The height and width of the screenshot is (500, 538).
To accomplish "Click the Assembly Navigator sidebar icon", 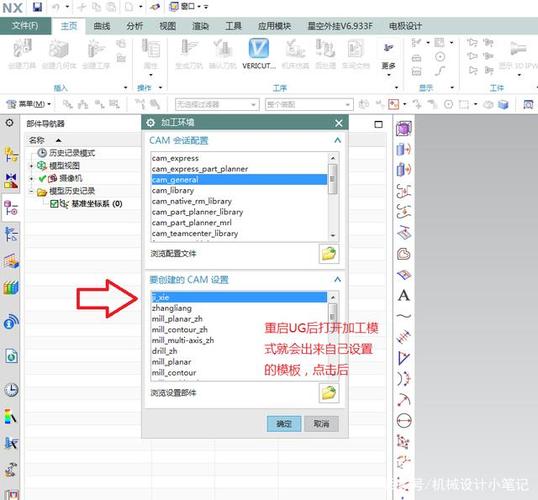I will 11,155.
